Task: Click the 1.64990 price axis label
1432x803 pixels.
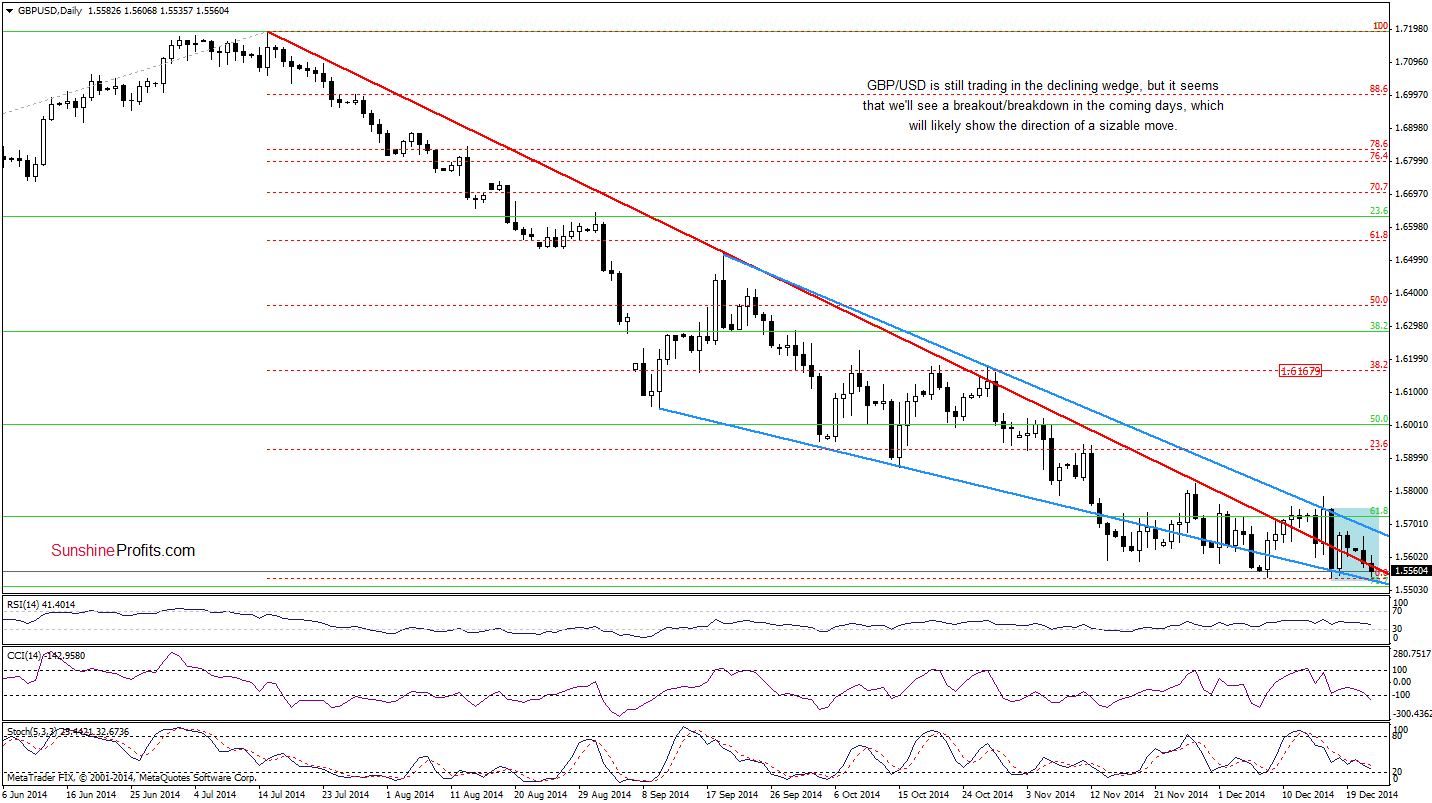Action: 1409,260
